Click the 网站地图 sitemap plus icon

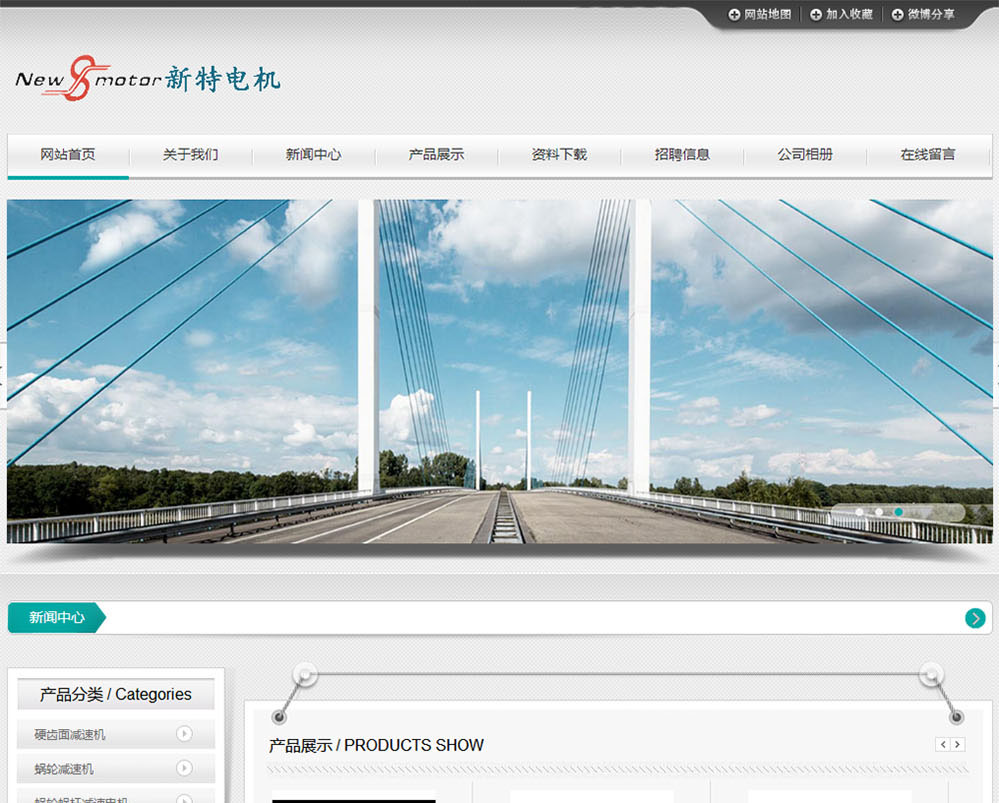[735, 15]
